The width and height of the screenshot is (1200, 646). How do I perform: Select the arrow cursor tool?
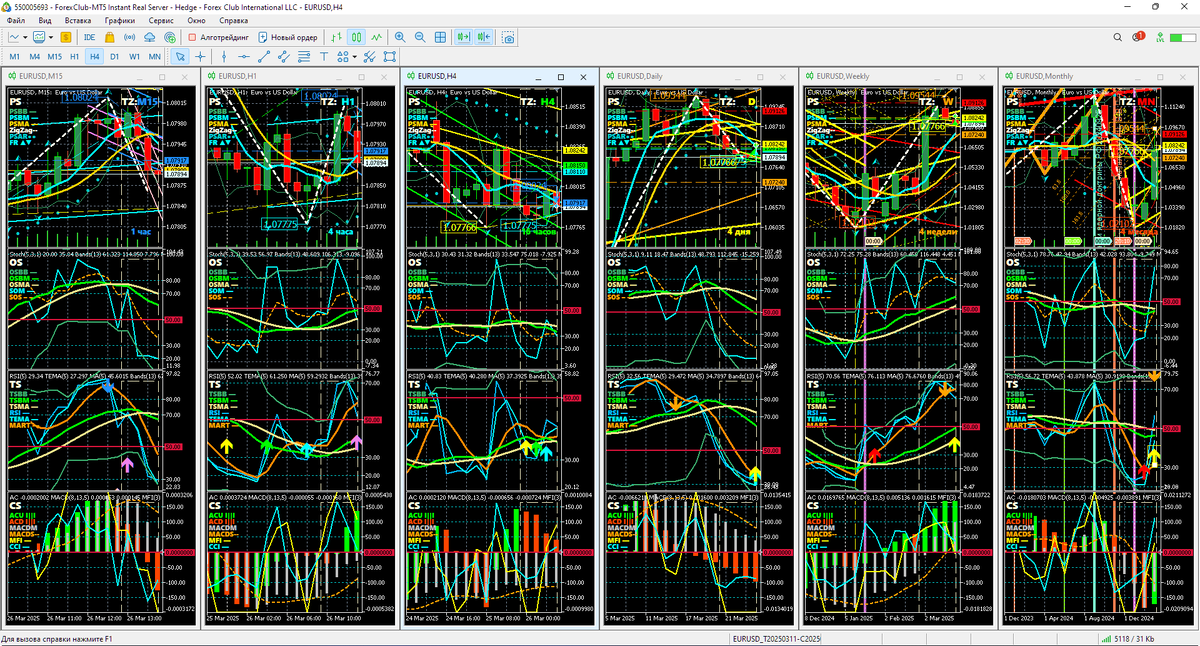(x=180, y=57)
